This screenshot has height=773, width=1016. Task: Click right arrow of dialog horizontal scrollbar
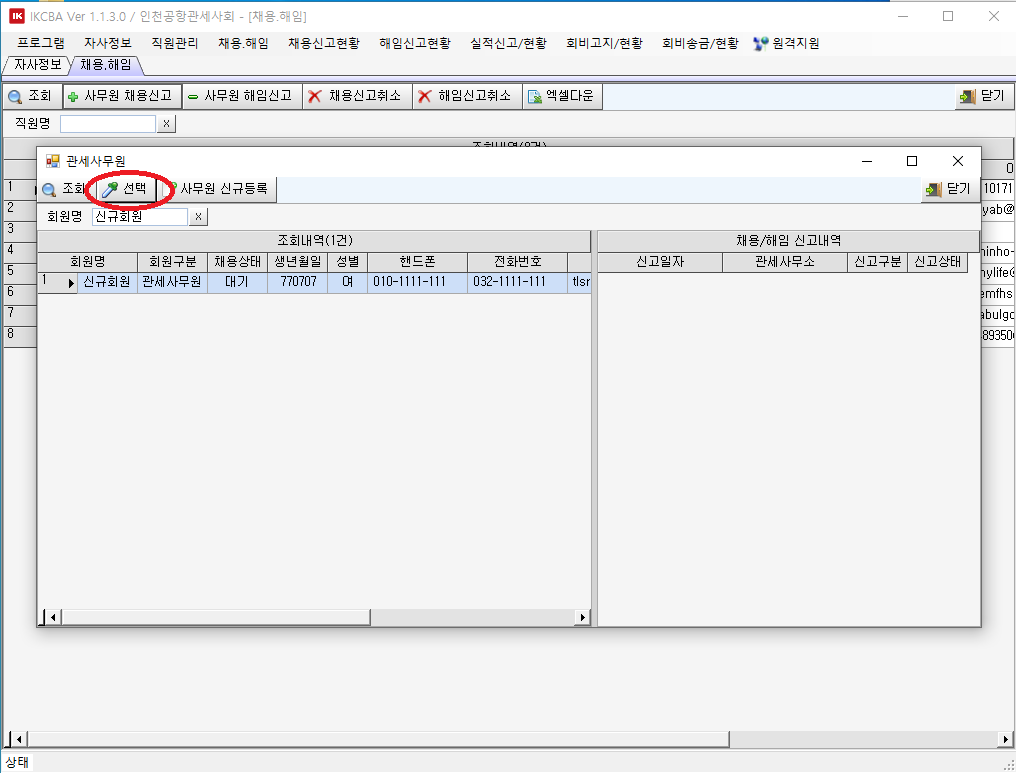pos(583,618)
